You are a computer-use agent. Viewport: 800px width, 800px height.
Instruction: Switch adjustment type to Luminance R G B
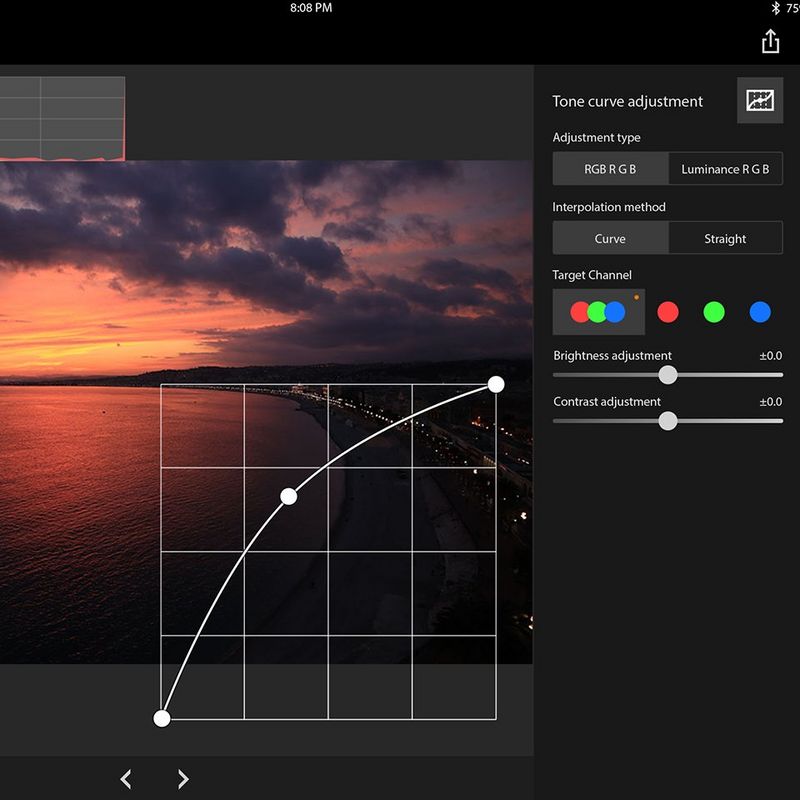click(725, 169)
